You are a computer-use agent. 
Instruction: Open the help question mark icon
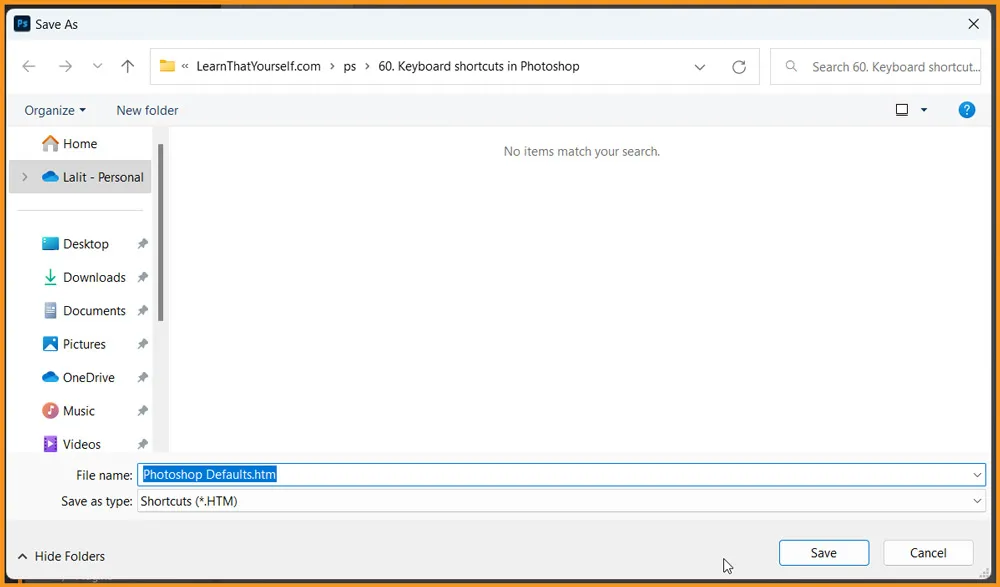coord(966,110)
